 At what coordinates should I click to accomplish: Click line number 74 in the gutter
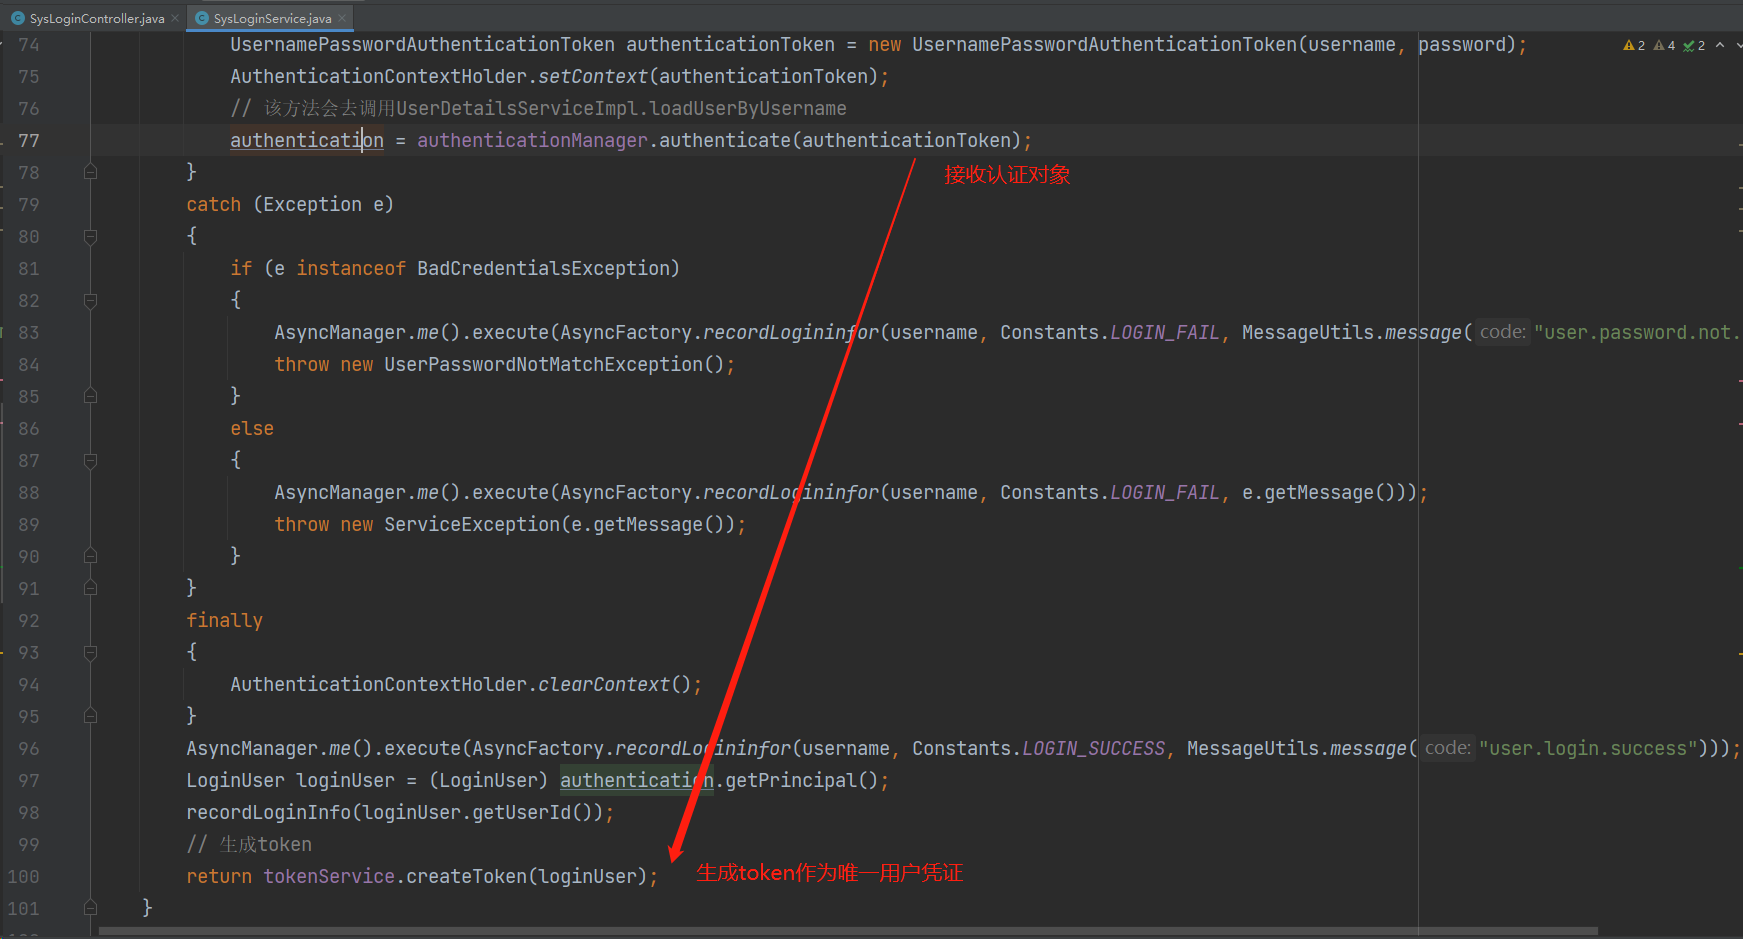click(29, 45)
